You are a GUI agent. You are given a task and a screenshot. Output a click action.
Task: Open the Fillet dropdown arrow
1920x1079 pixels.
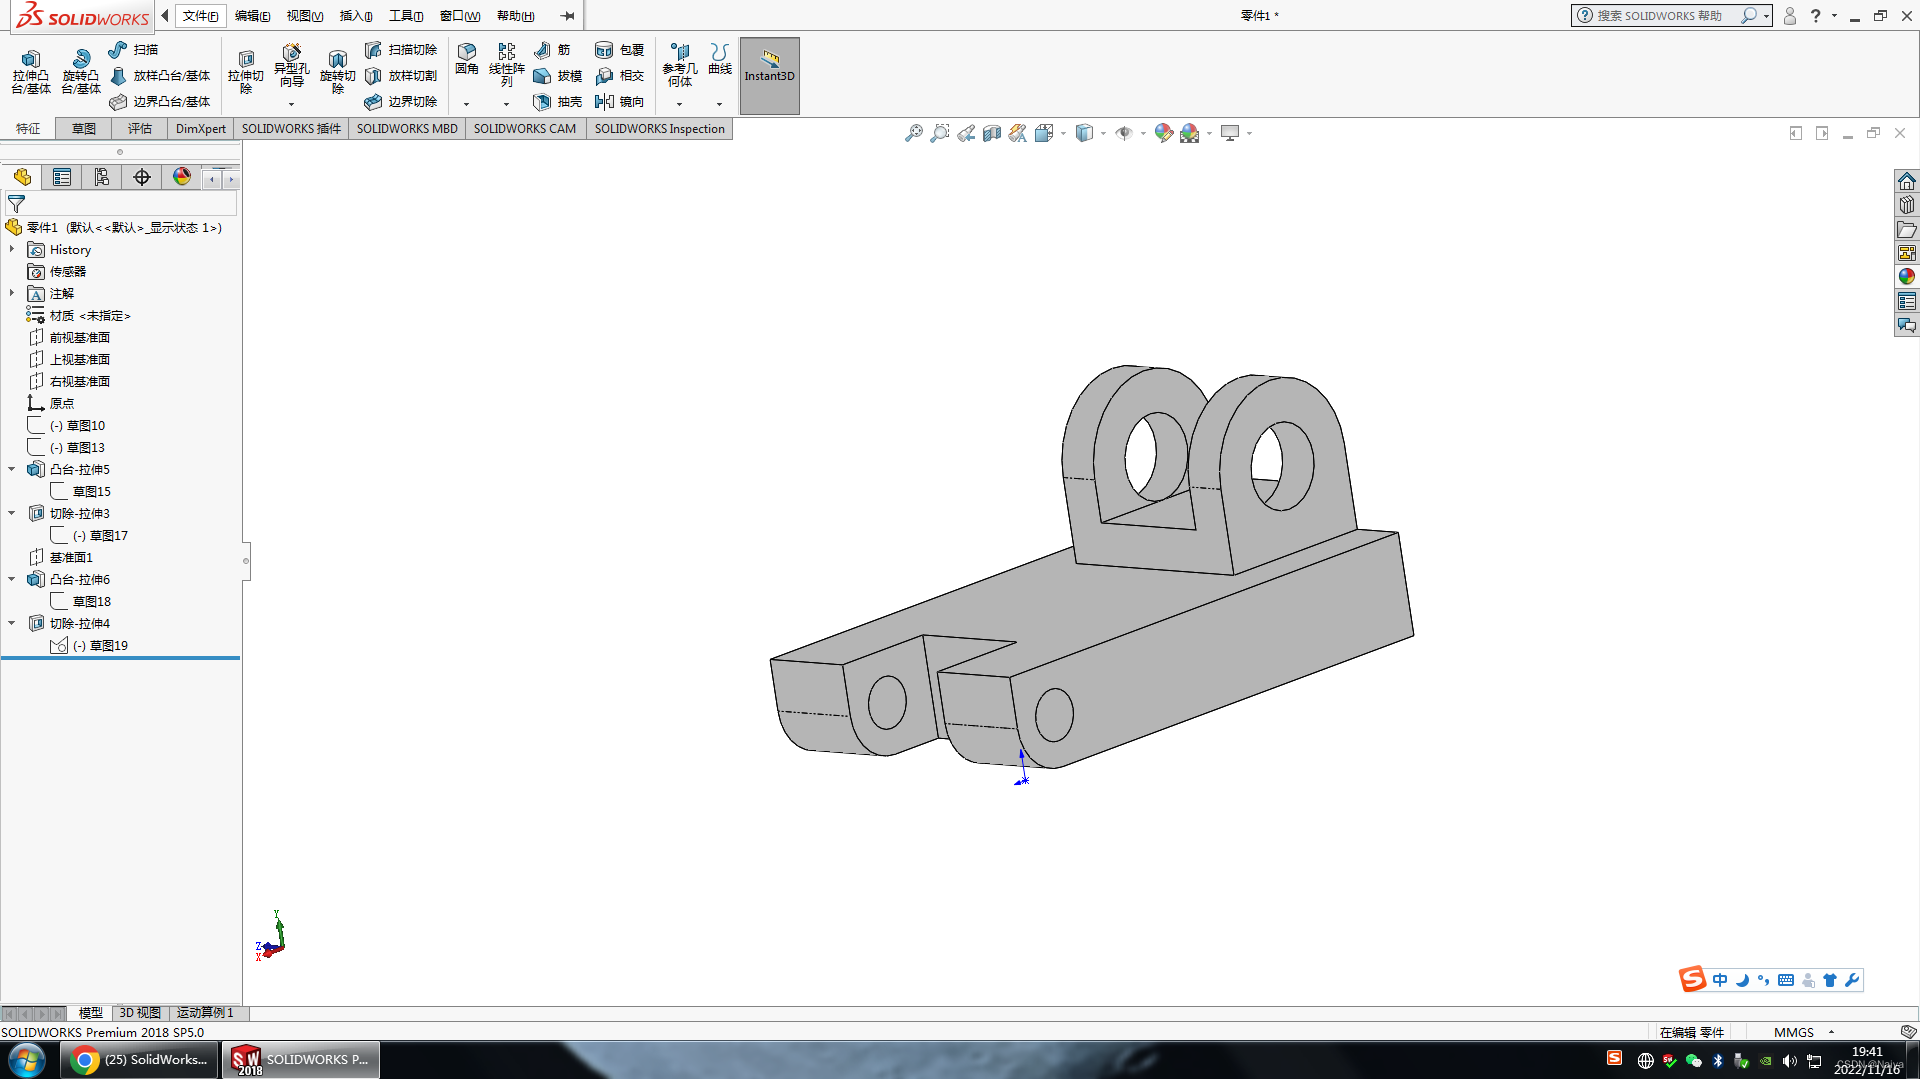(466, 104)
